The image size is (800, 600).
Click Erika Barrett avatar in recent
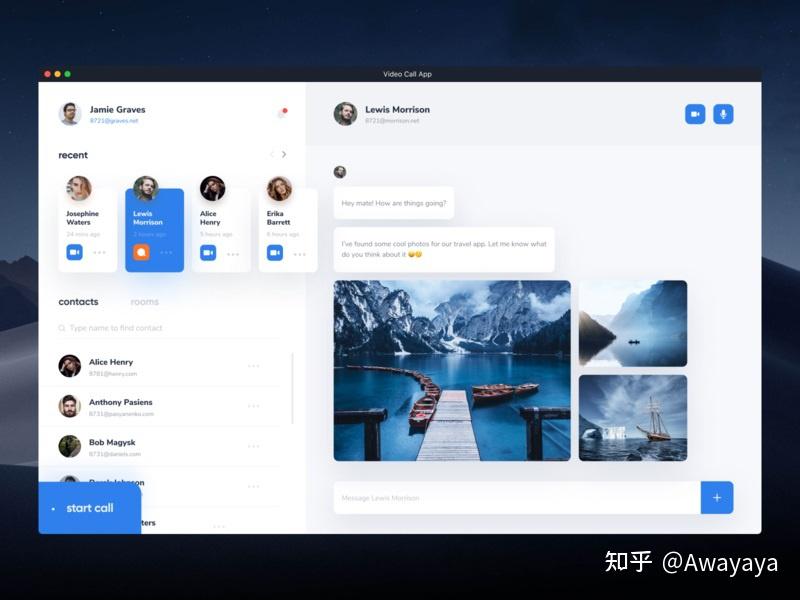(280, 188)
